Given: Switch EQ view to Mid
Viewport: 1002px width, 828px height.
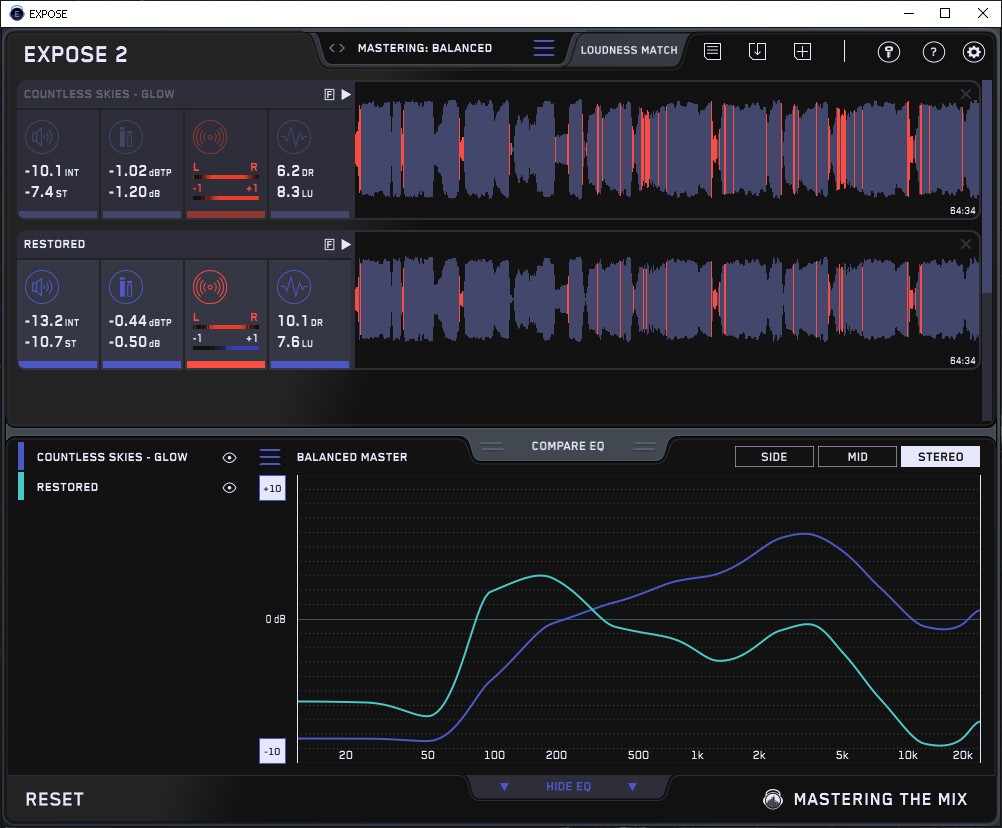Looking at the screenshot, I should coord(857,457).
